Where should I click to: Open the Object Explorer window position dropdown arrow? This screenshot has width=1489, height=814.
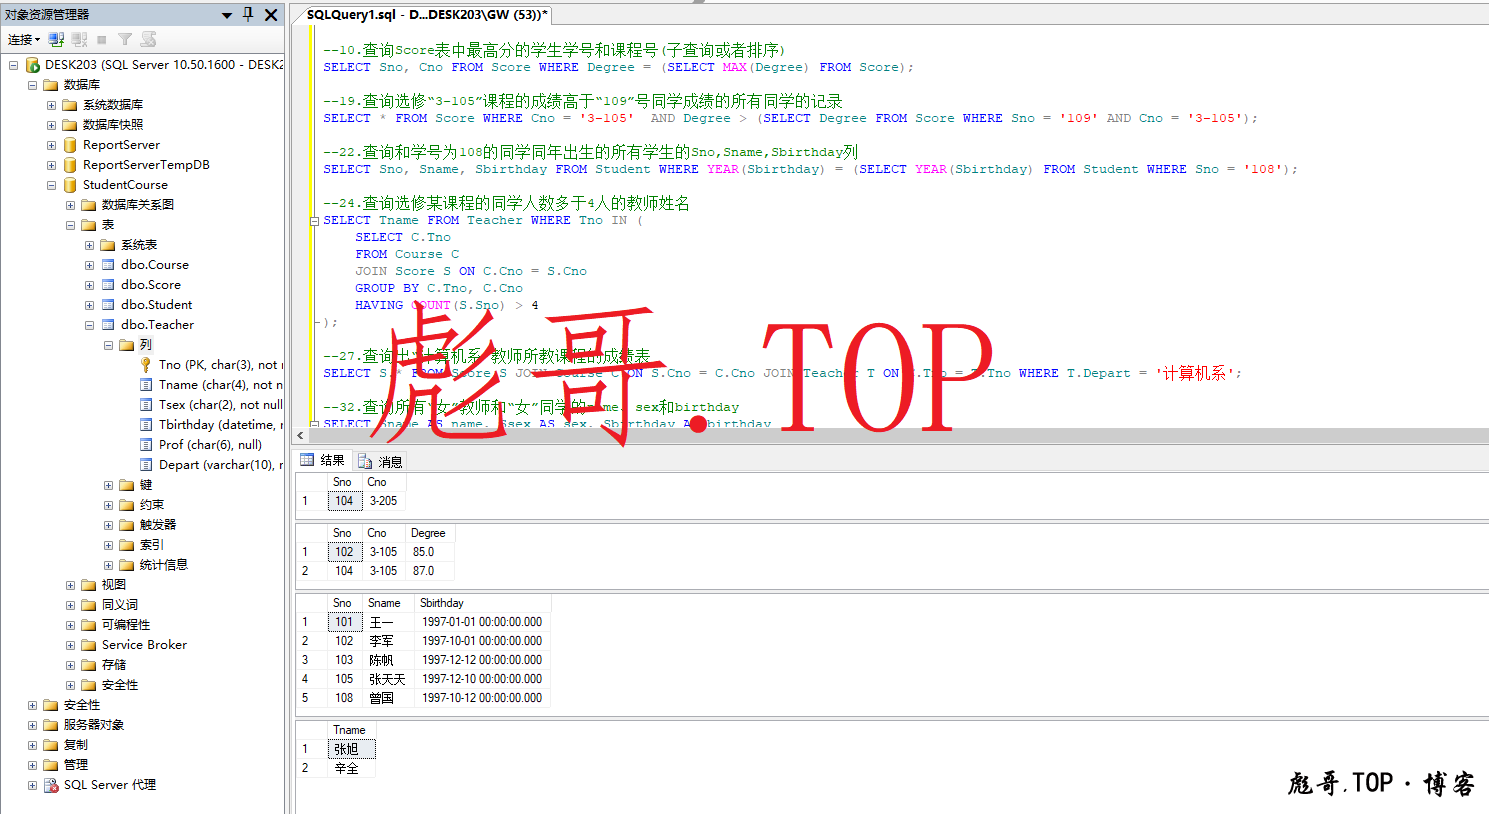227,15
